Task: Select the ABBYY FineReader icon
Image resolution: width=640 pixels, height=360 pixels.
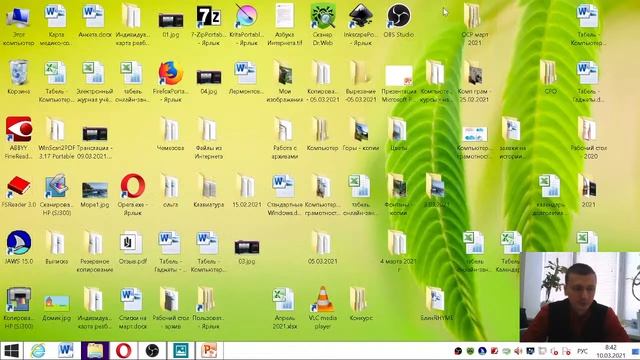Action: pos(18,130)
